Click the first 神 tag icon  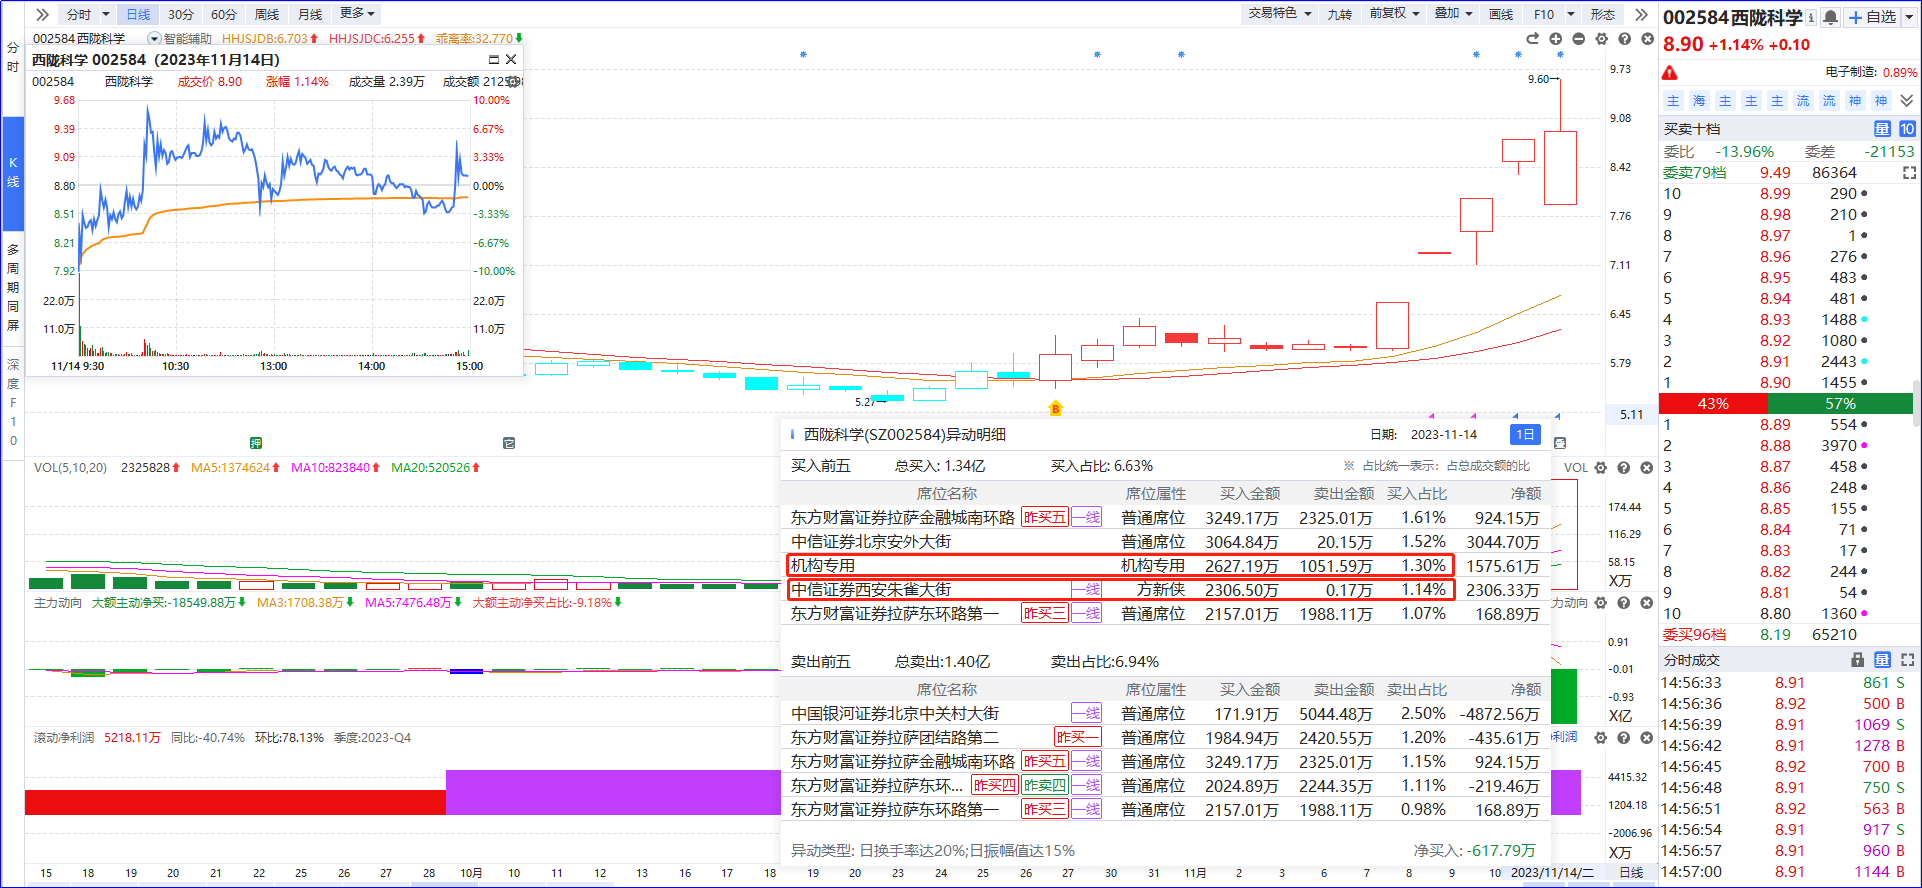(1855, 101)
